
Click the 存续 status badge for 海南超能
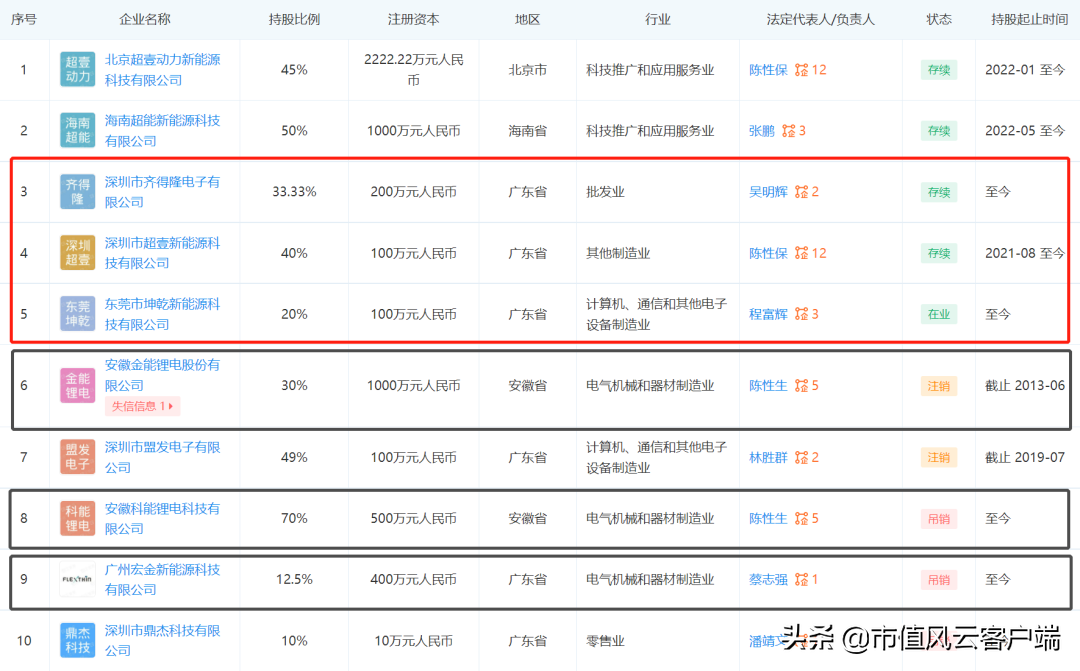click(x=939, y=131)
